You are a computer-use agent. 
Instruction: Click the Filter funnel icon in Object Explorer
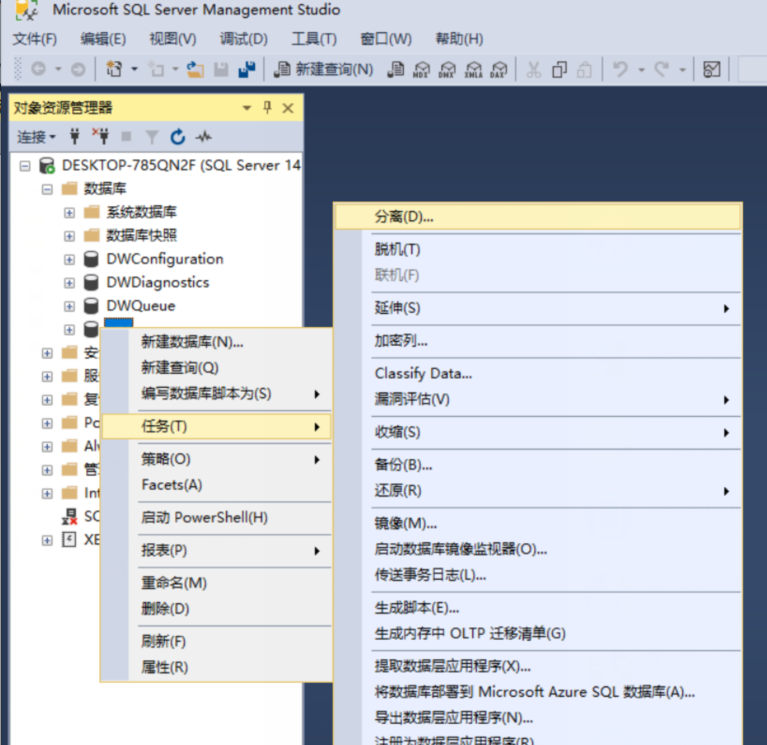click(152, 137)
